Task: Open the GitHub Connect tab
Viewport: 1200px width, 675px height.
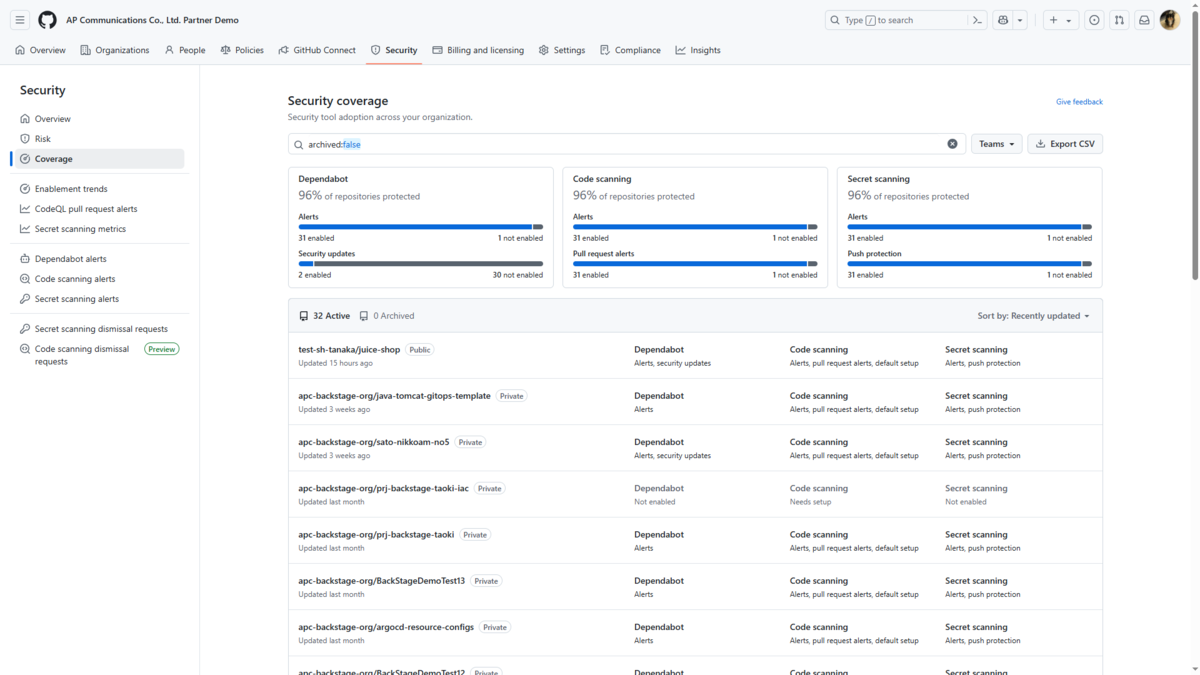Action: point(317,50)
